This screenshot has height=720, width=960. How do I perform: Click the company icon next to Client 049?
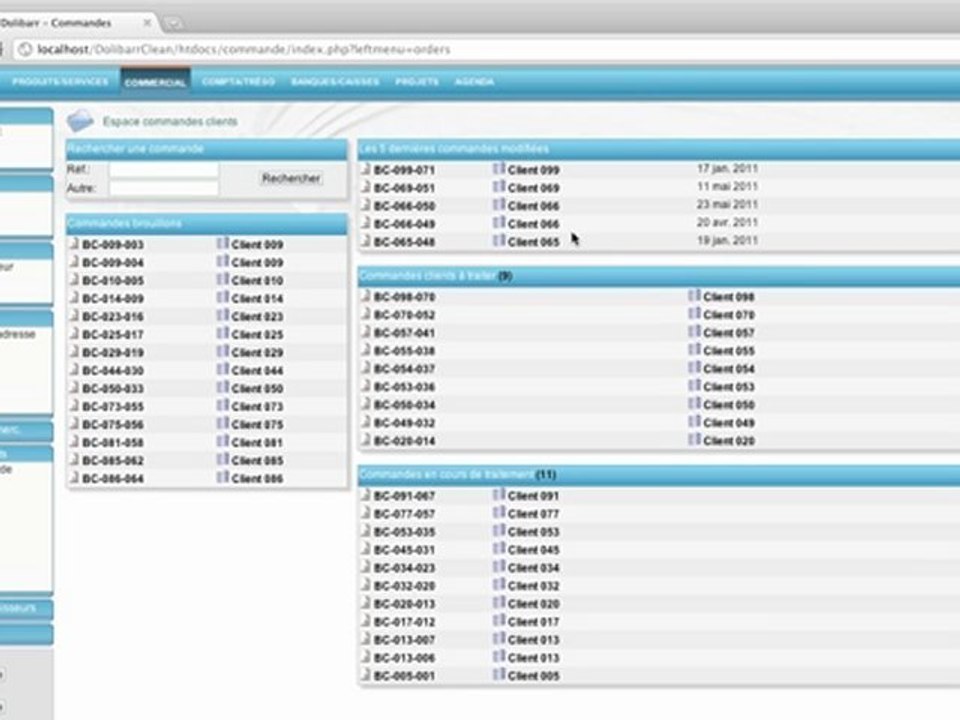tap(694, 422)
